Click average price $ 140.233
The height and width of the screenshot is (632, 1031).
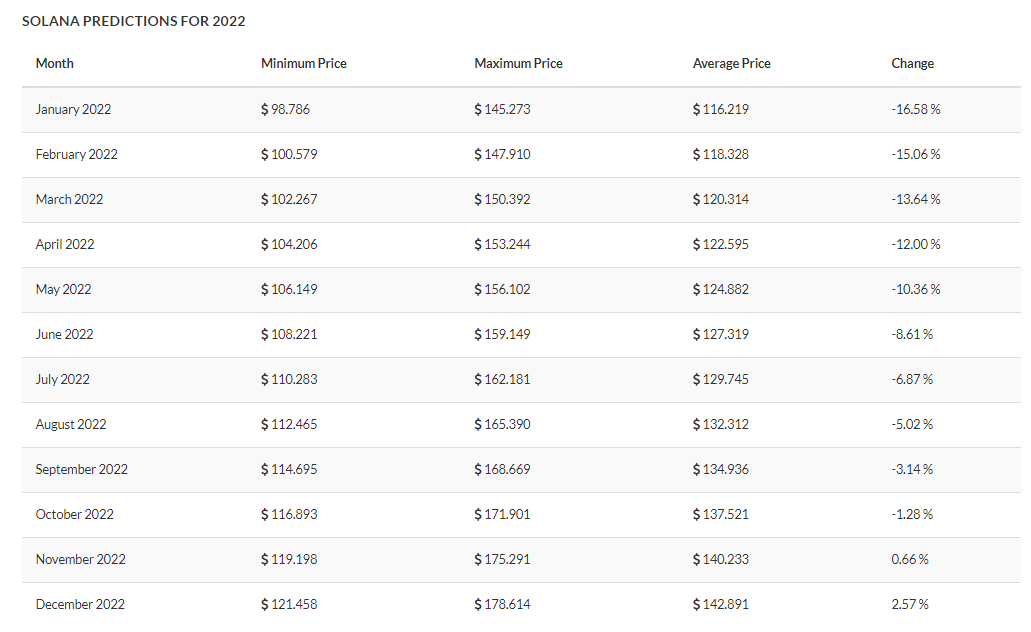coord(721,559)
